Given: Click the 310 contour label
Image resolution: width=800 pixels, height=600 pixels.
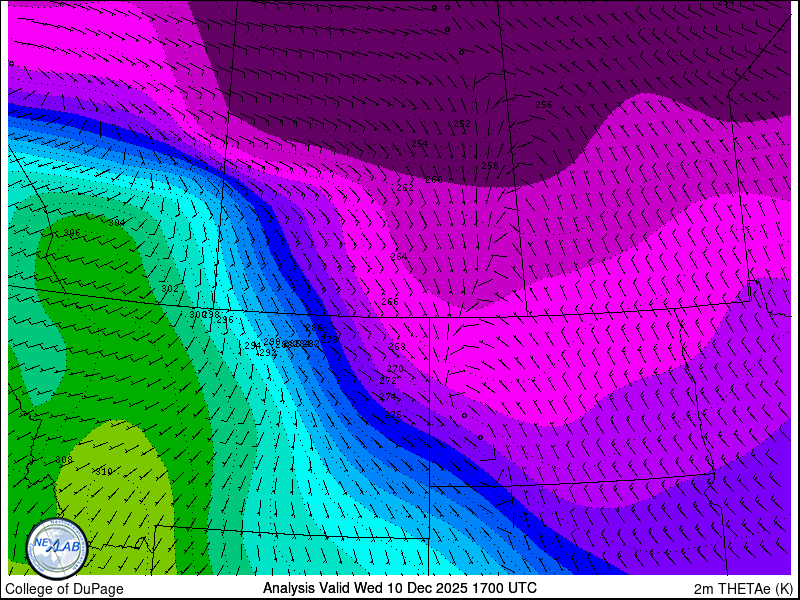Looking at the screenshot, I should (104, 471).
